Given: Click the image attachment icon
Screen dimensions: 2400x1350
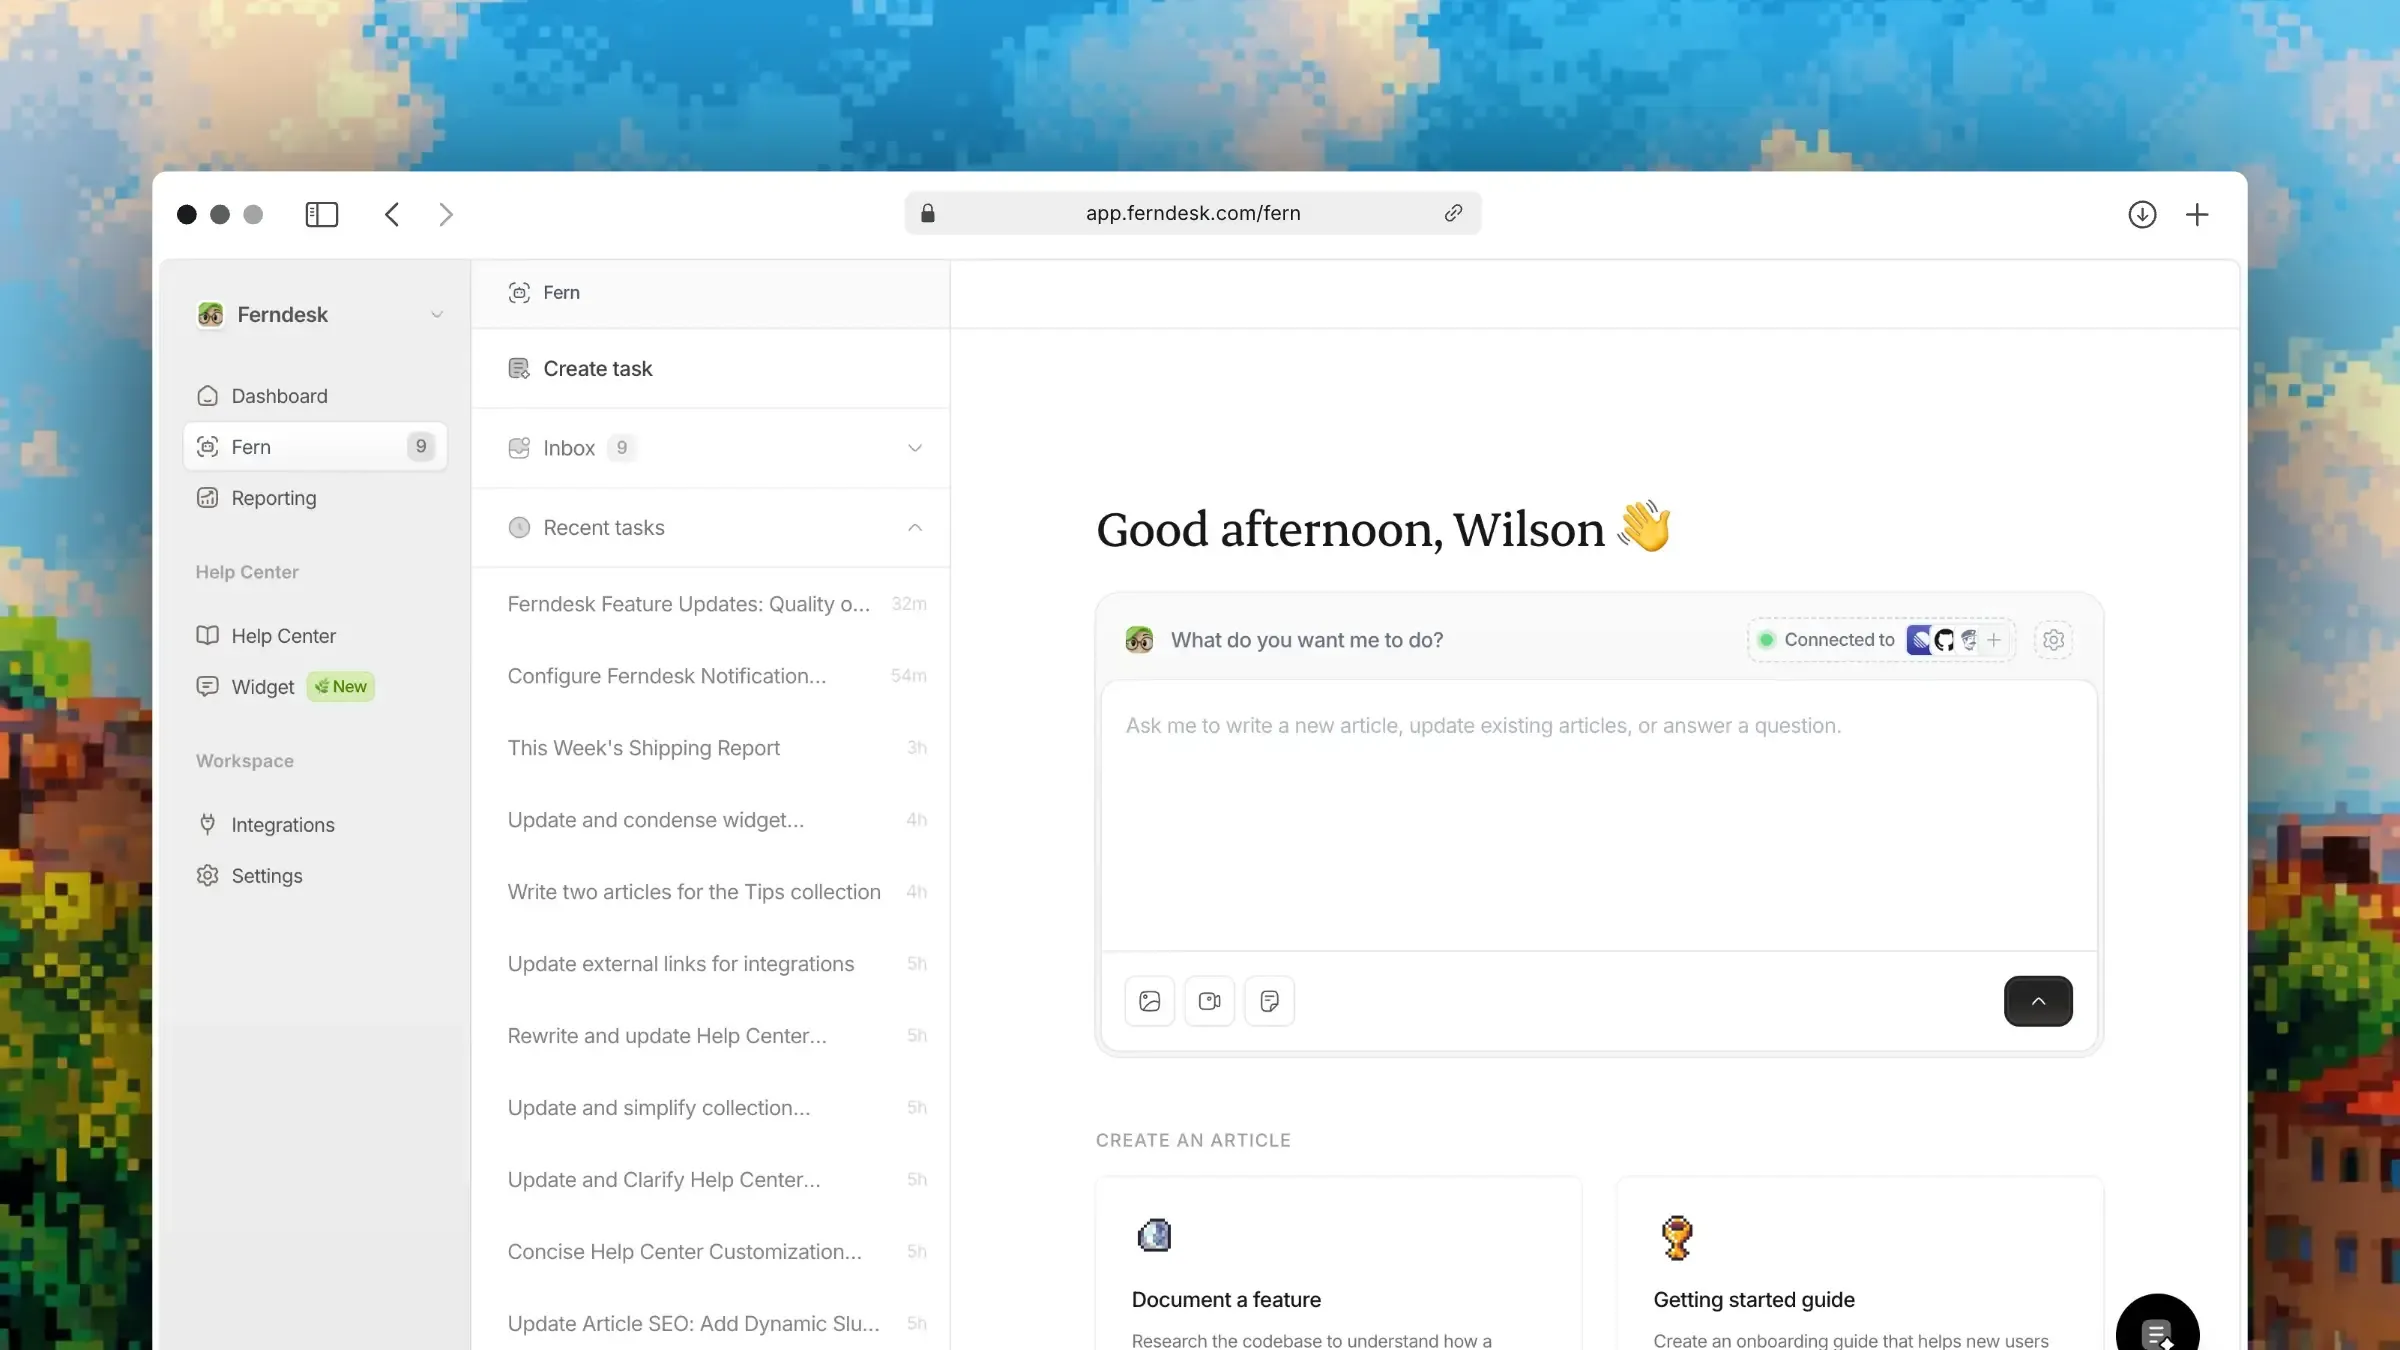Looking at the screenshot, I should click(1149, 1001).
